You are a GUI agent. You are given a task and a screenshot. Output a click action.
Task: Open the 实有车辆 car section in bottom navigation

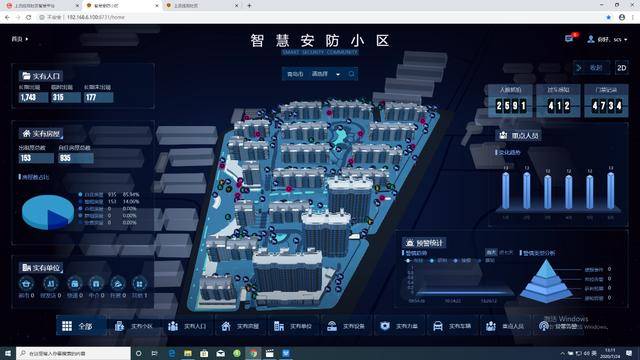click(452, 326)
